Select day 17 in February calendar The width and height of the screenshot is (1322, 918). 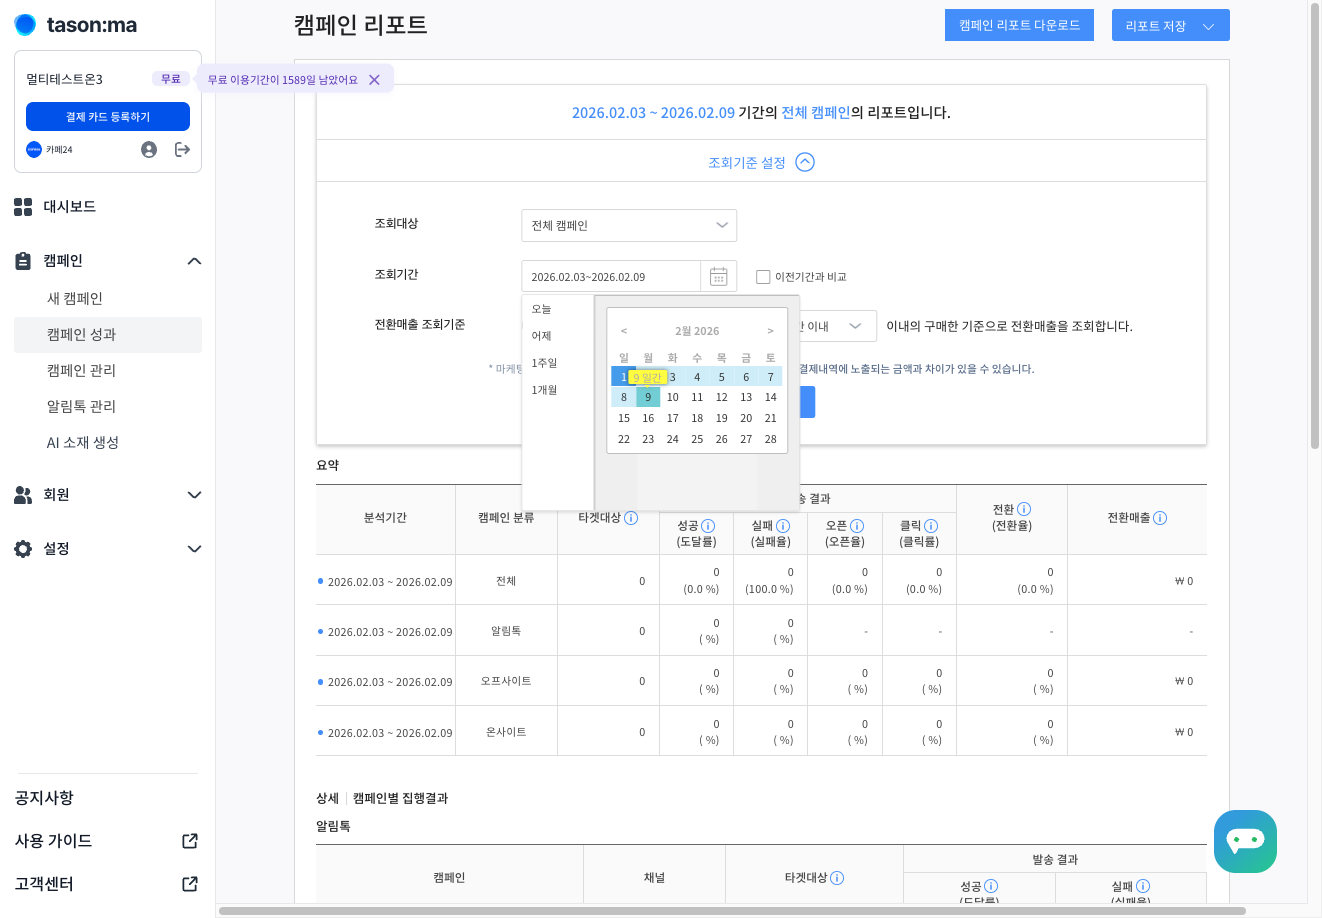pos(673,418)
